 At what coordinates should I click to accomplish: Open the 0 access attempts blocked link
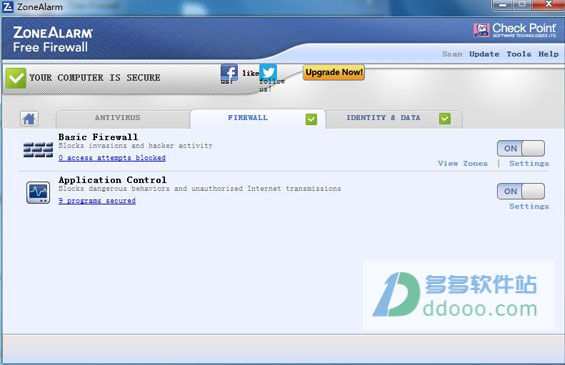point(112,158)
